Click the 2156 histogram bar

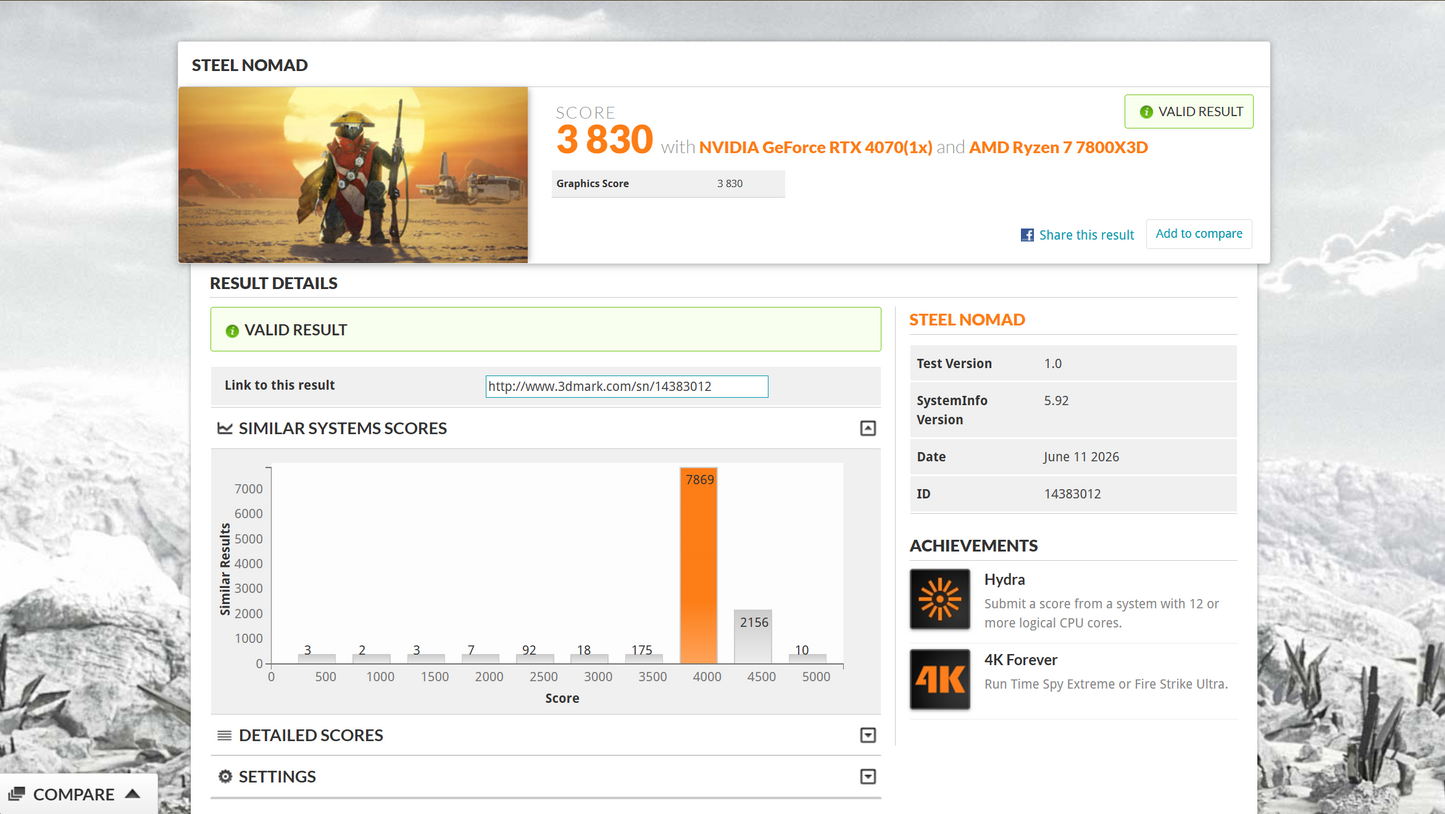[753, 636]
